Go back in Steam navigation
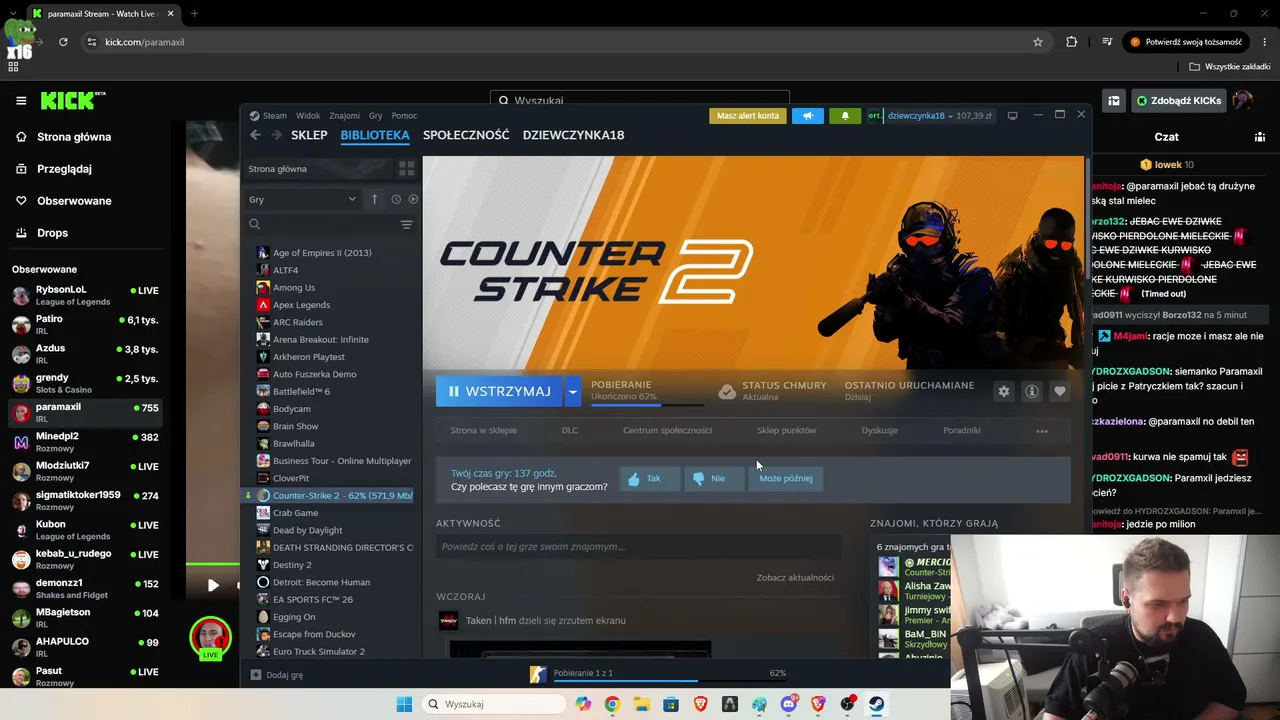Image resolution: width=1280 pixels, height=720 pixels. [255, 135]
